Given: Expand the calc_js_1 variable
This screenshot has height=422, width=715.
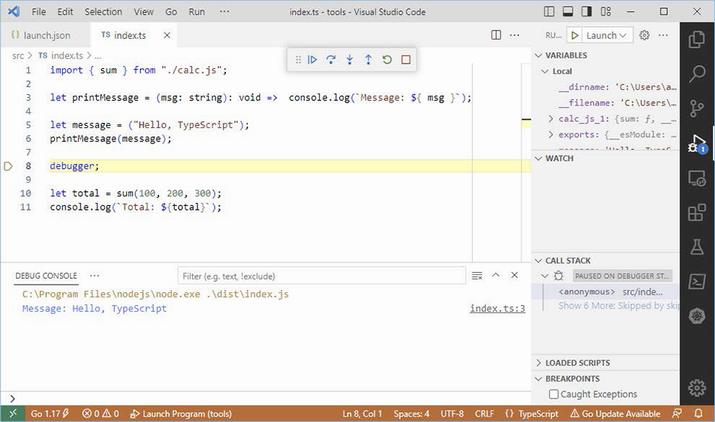Looking at the screenshot, I should click(x=550, y=119).
